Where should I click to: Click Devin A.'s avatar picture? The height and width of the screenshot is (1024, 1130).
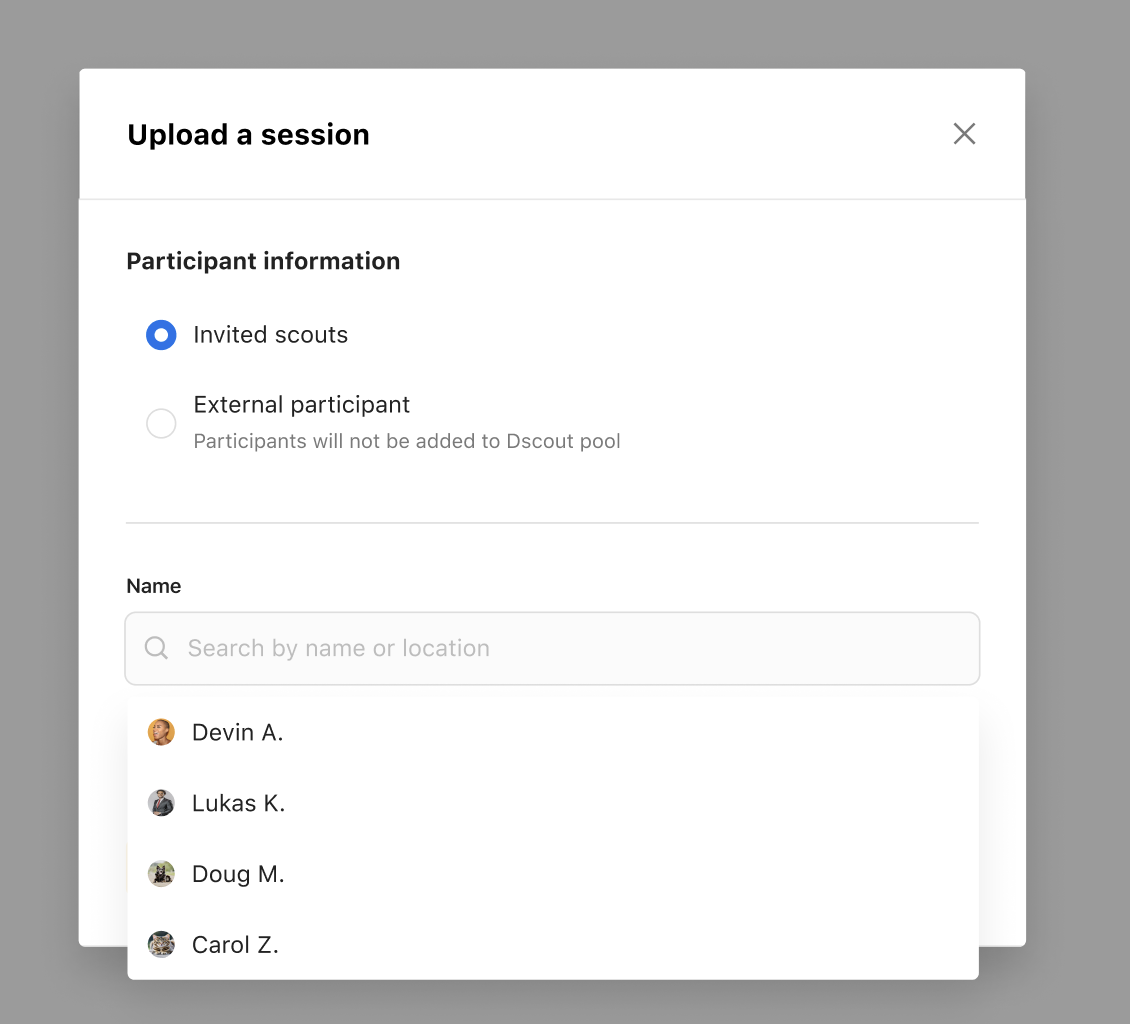point(161,732)
